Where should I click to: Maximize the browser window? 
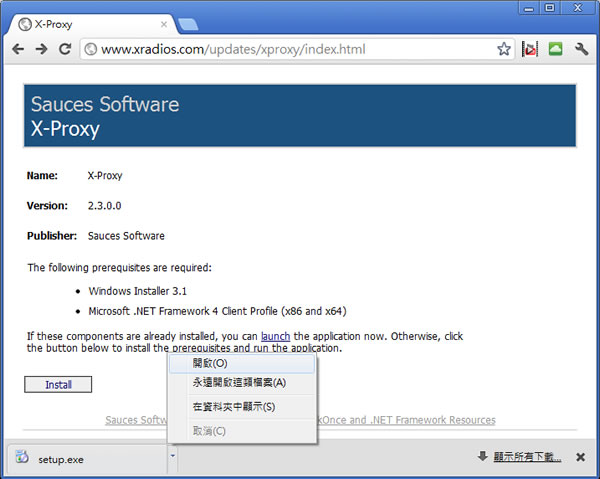550,8
